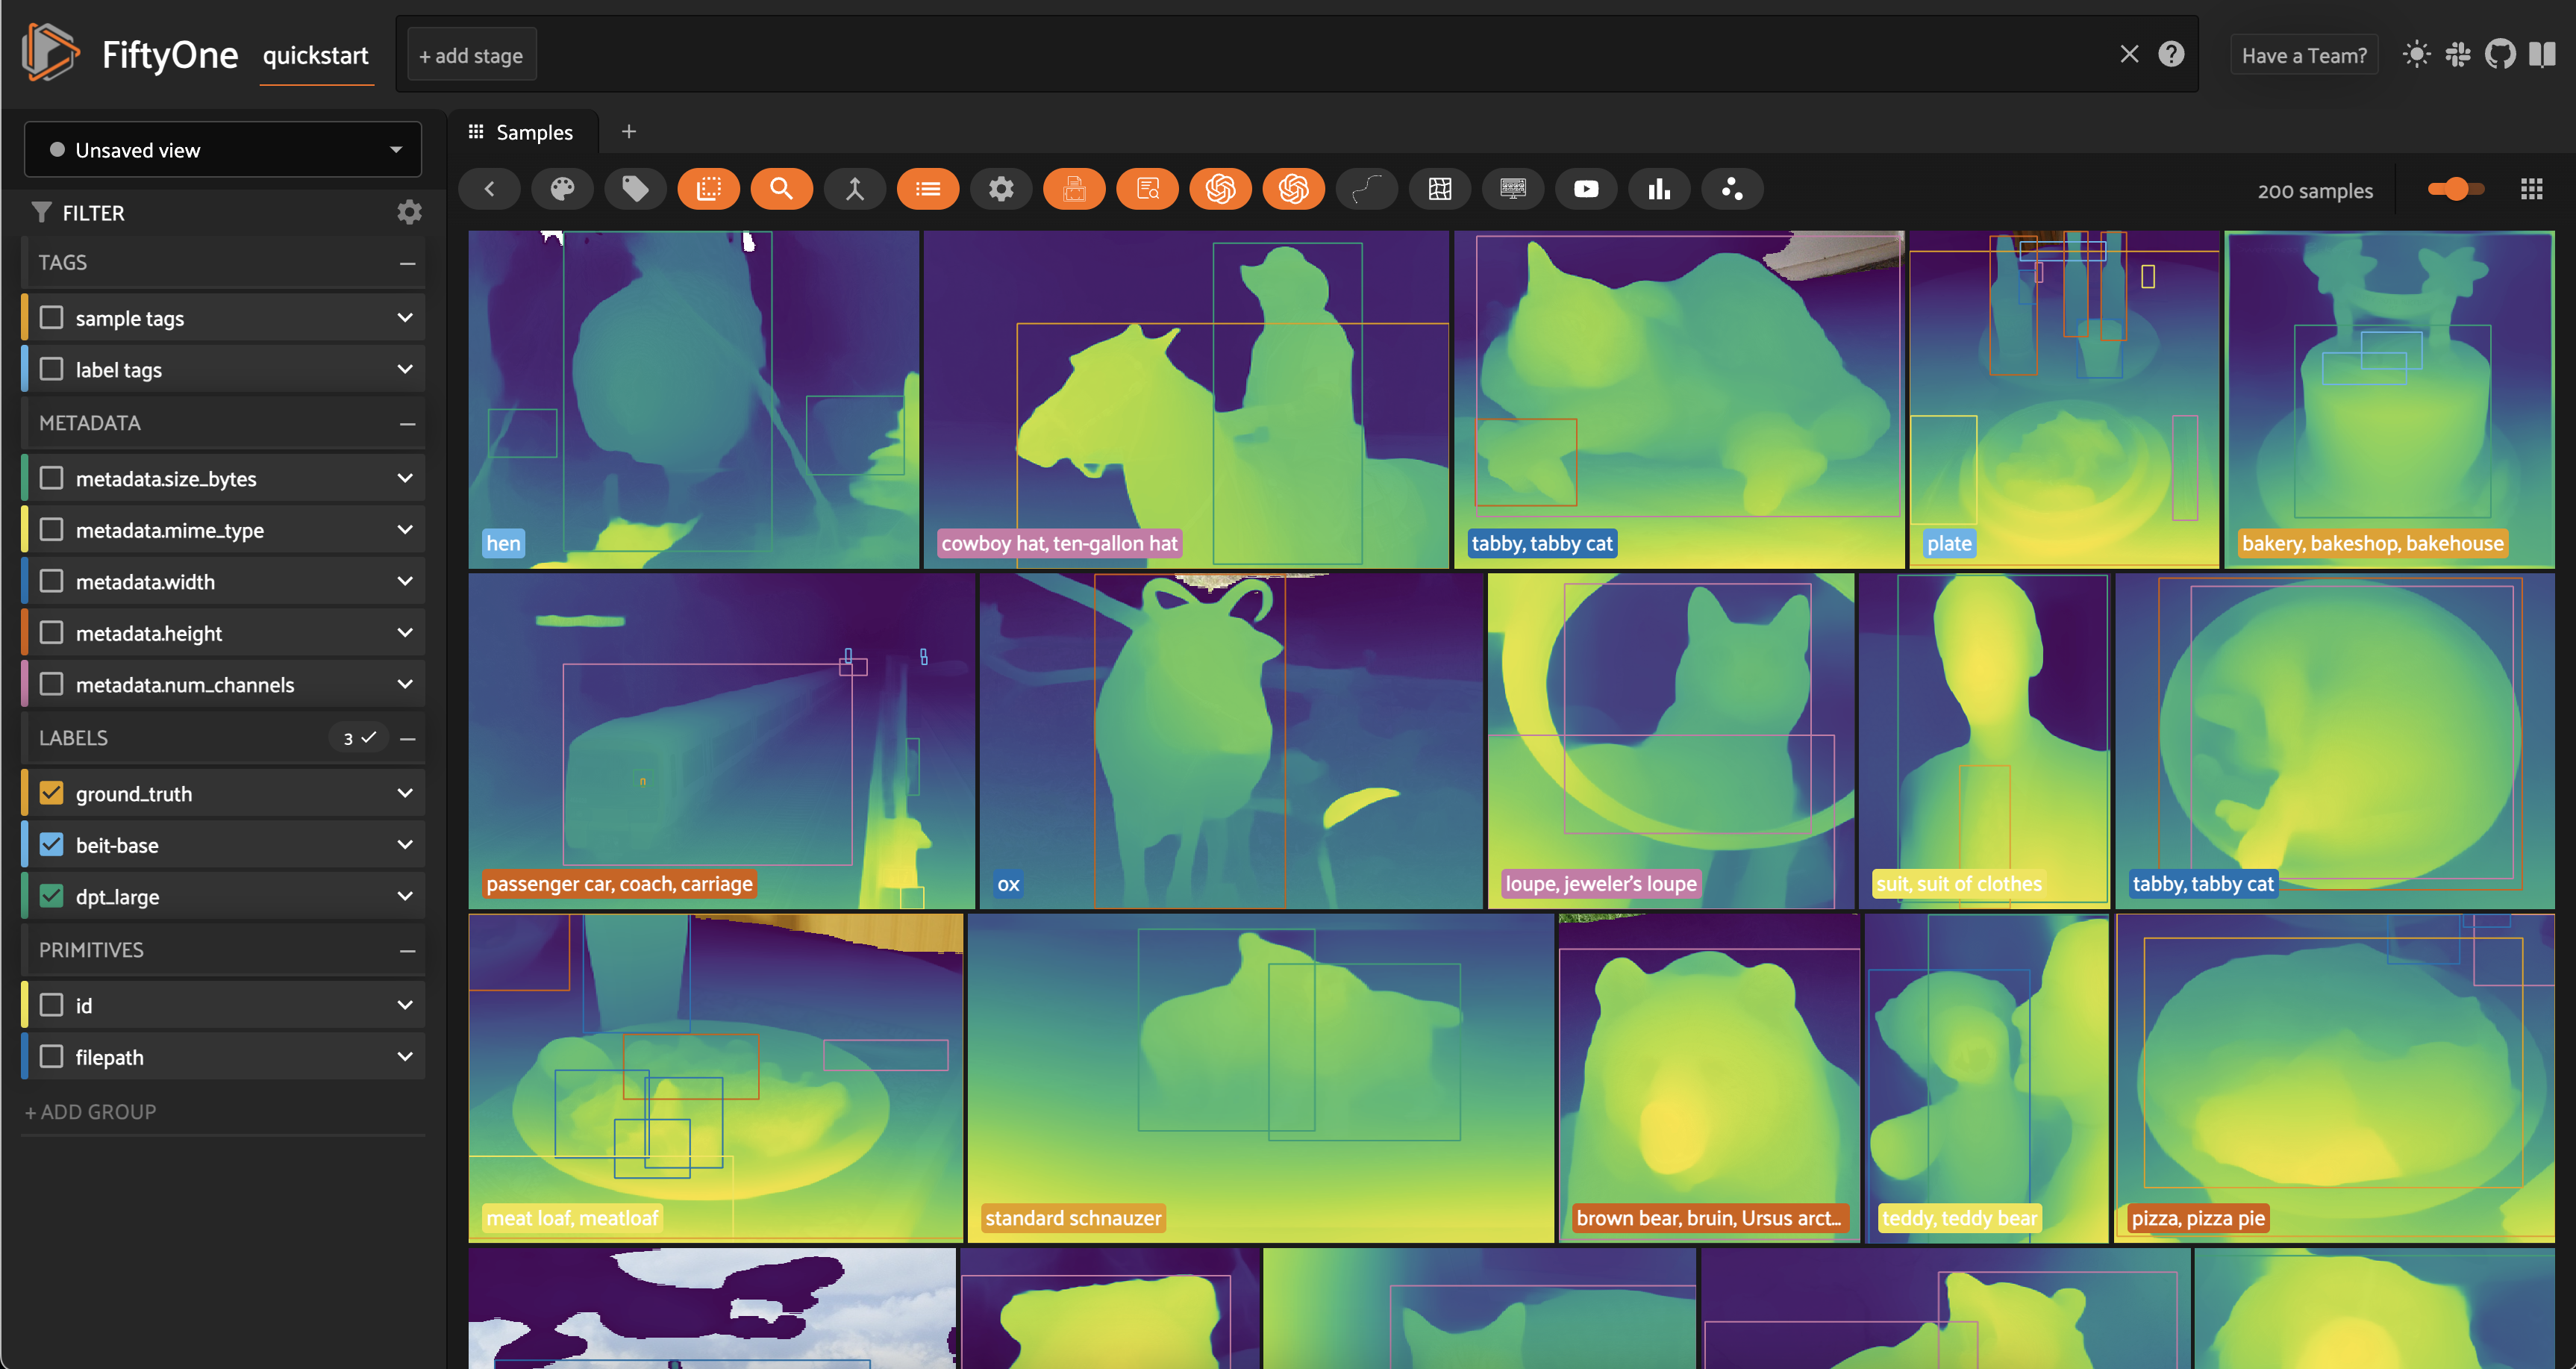
Task: Open the color palette settings
Action: pyautogui.click(x=562, y=189)
